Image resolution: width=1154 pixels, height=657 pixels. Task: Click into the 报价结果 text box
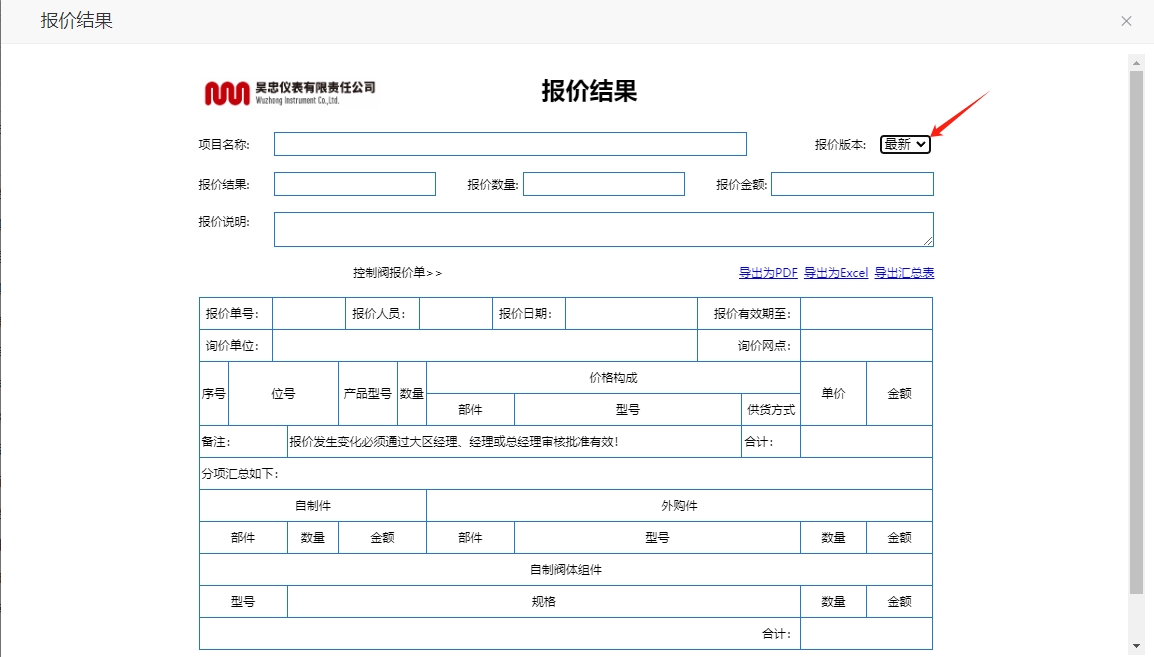(x=355, y=184)
